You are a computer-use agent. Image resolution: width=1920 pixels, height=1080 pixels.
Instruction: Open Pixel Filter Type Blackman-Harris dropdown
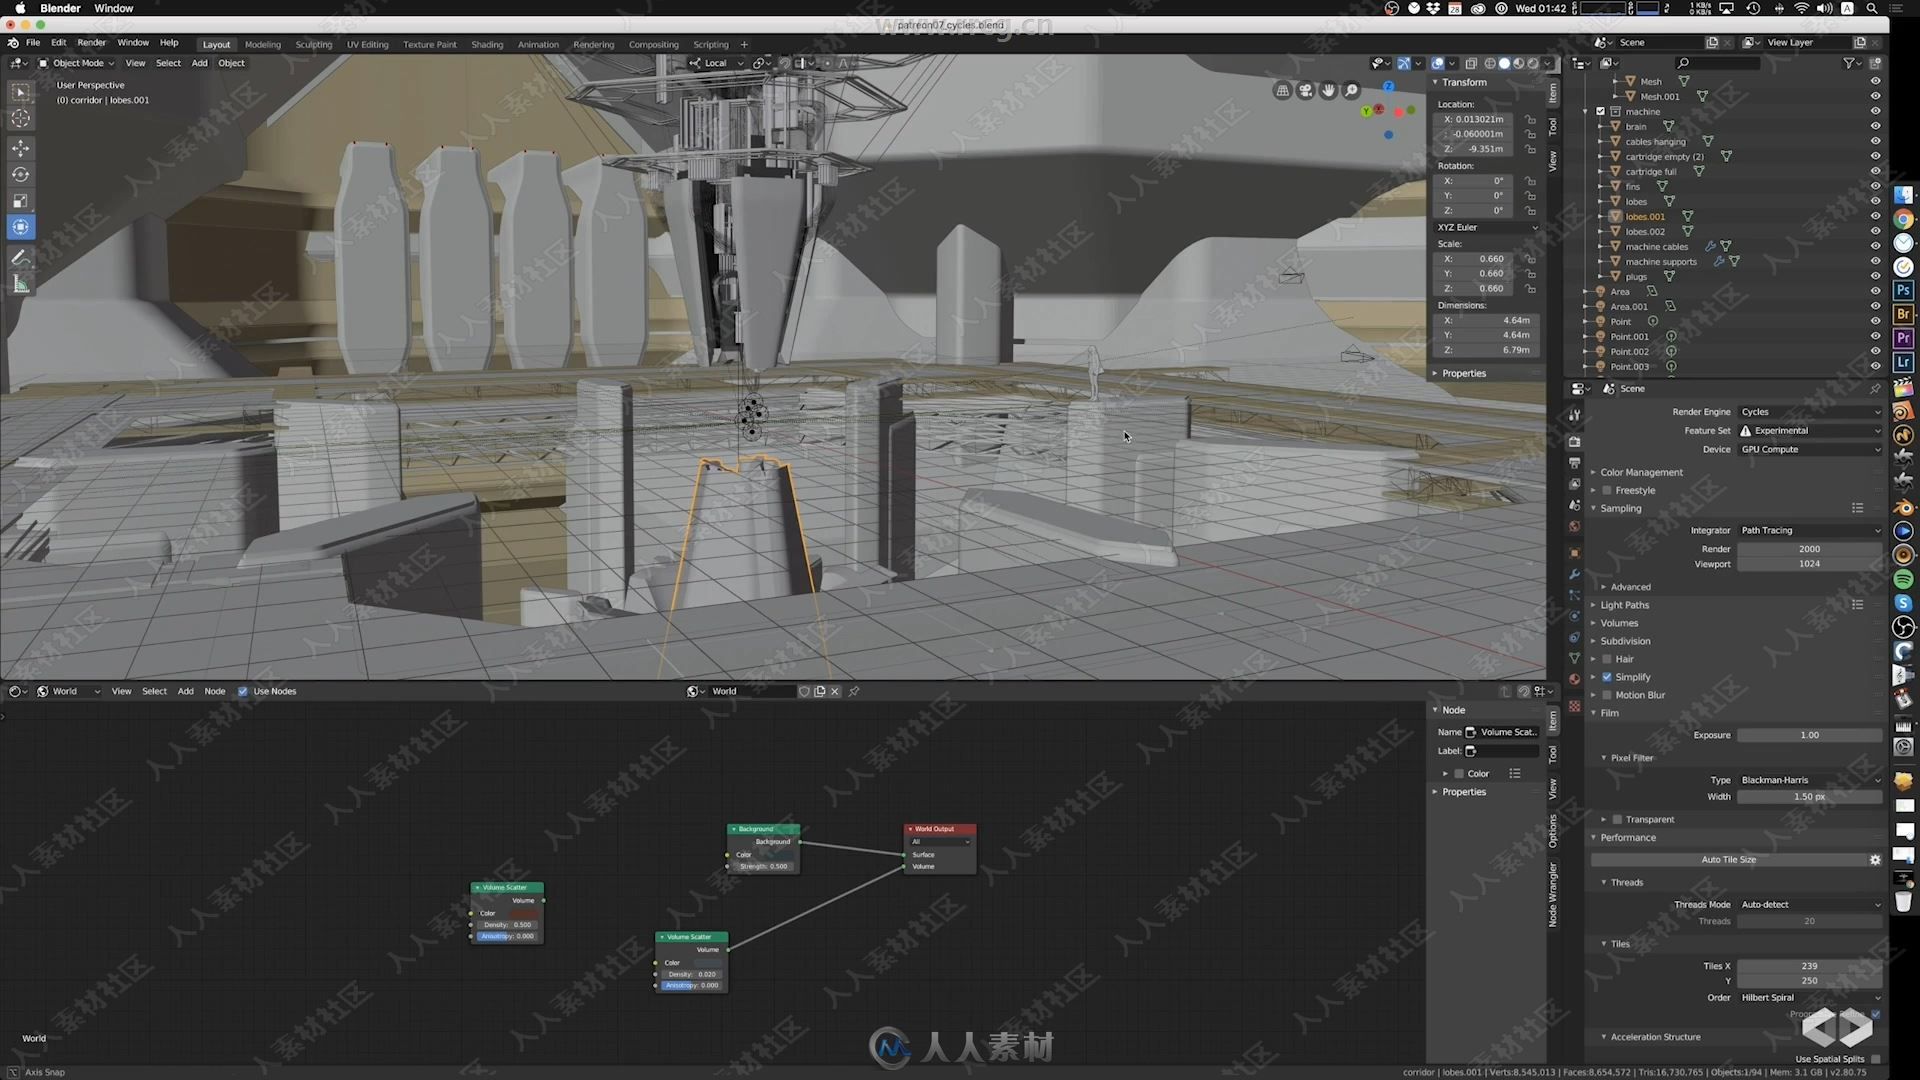coord(1810,780)
